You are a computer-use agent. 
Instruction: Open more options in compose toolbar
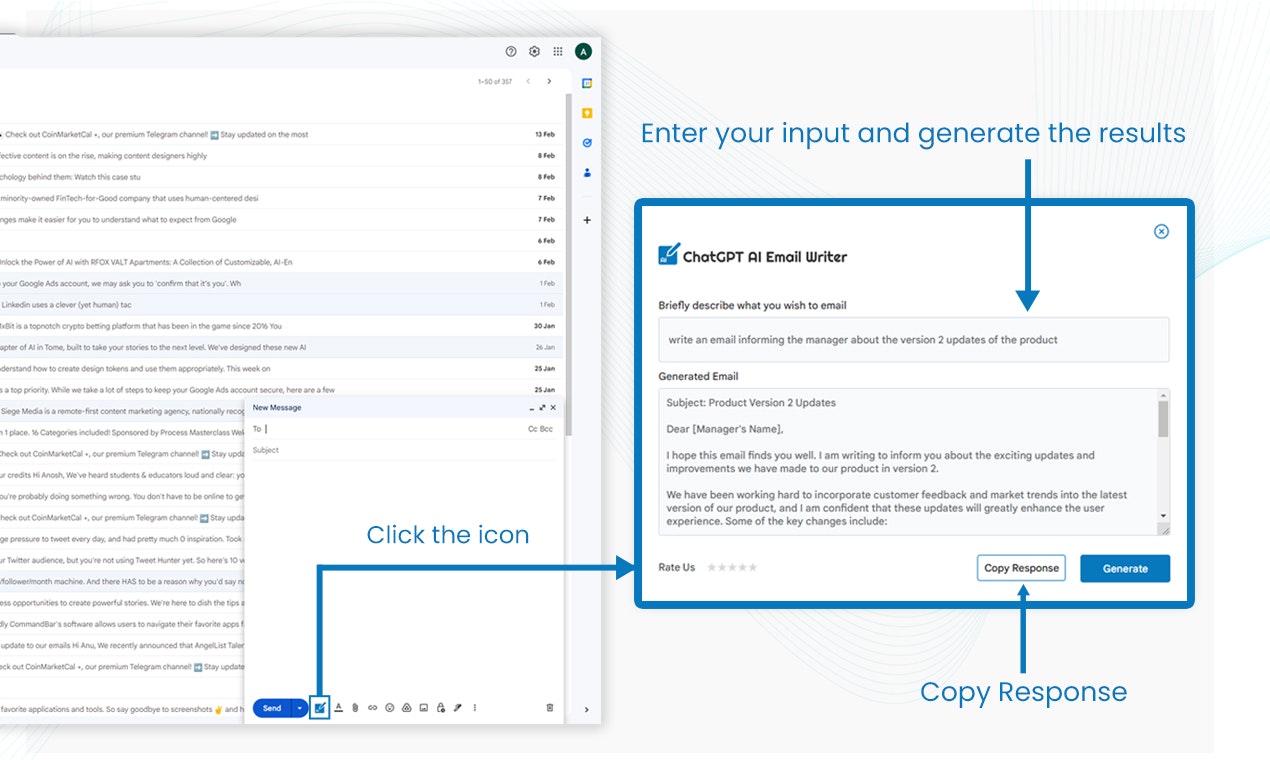click(474, 708)
